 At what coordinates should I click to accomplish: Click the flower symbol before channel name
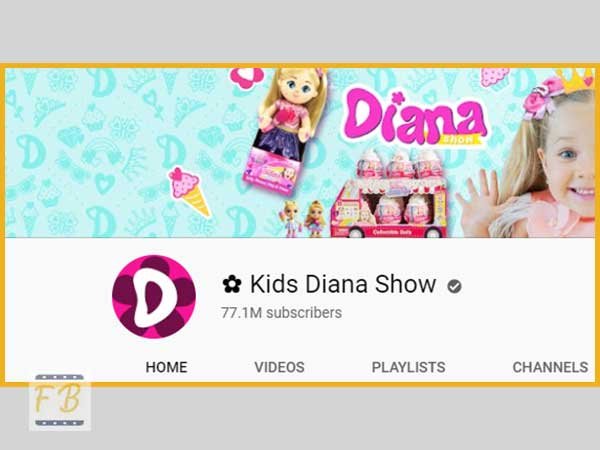232,284
